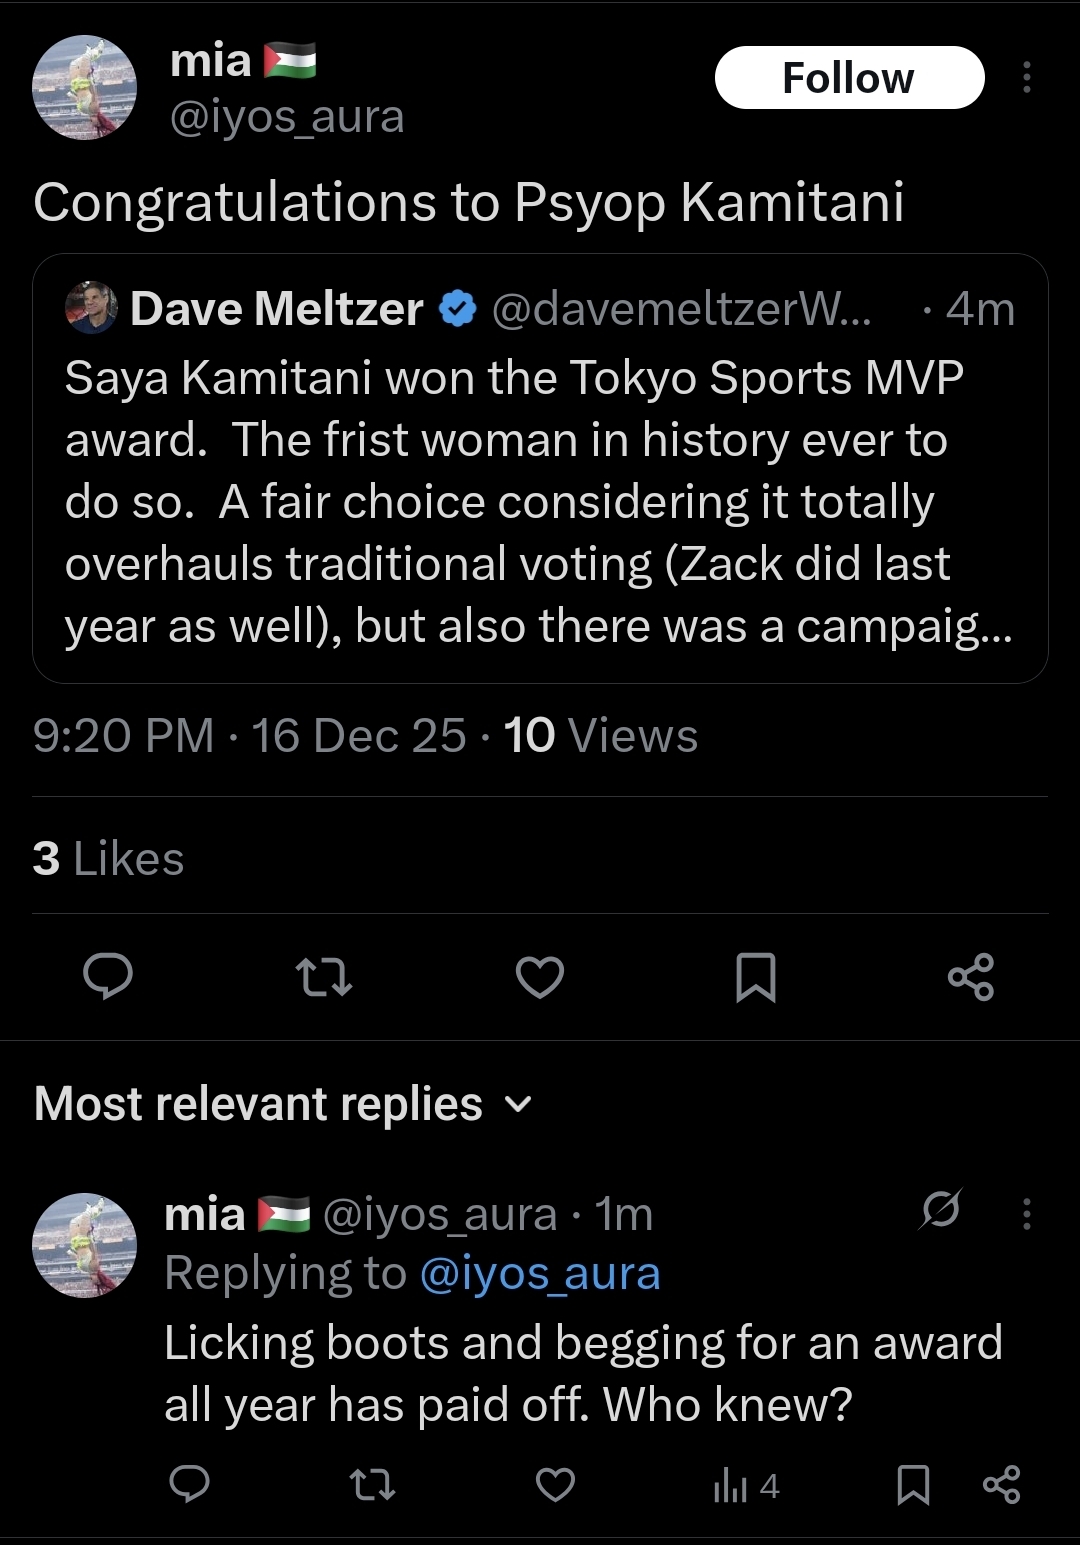Open the more options menu on the reply
The height and width of the screenshot is (1545, 1080).
[x=1026, y=1214]
